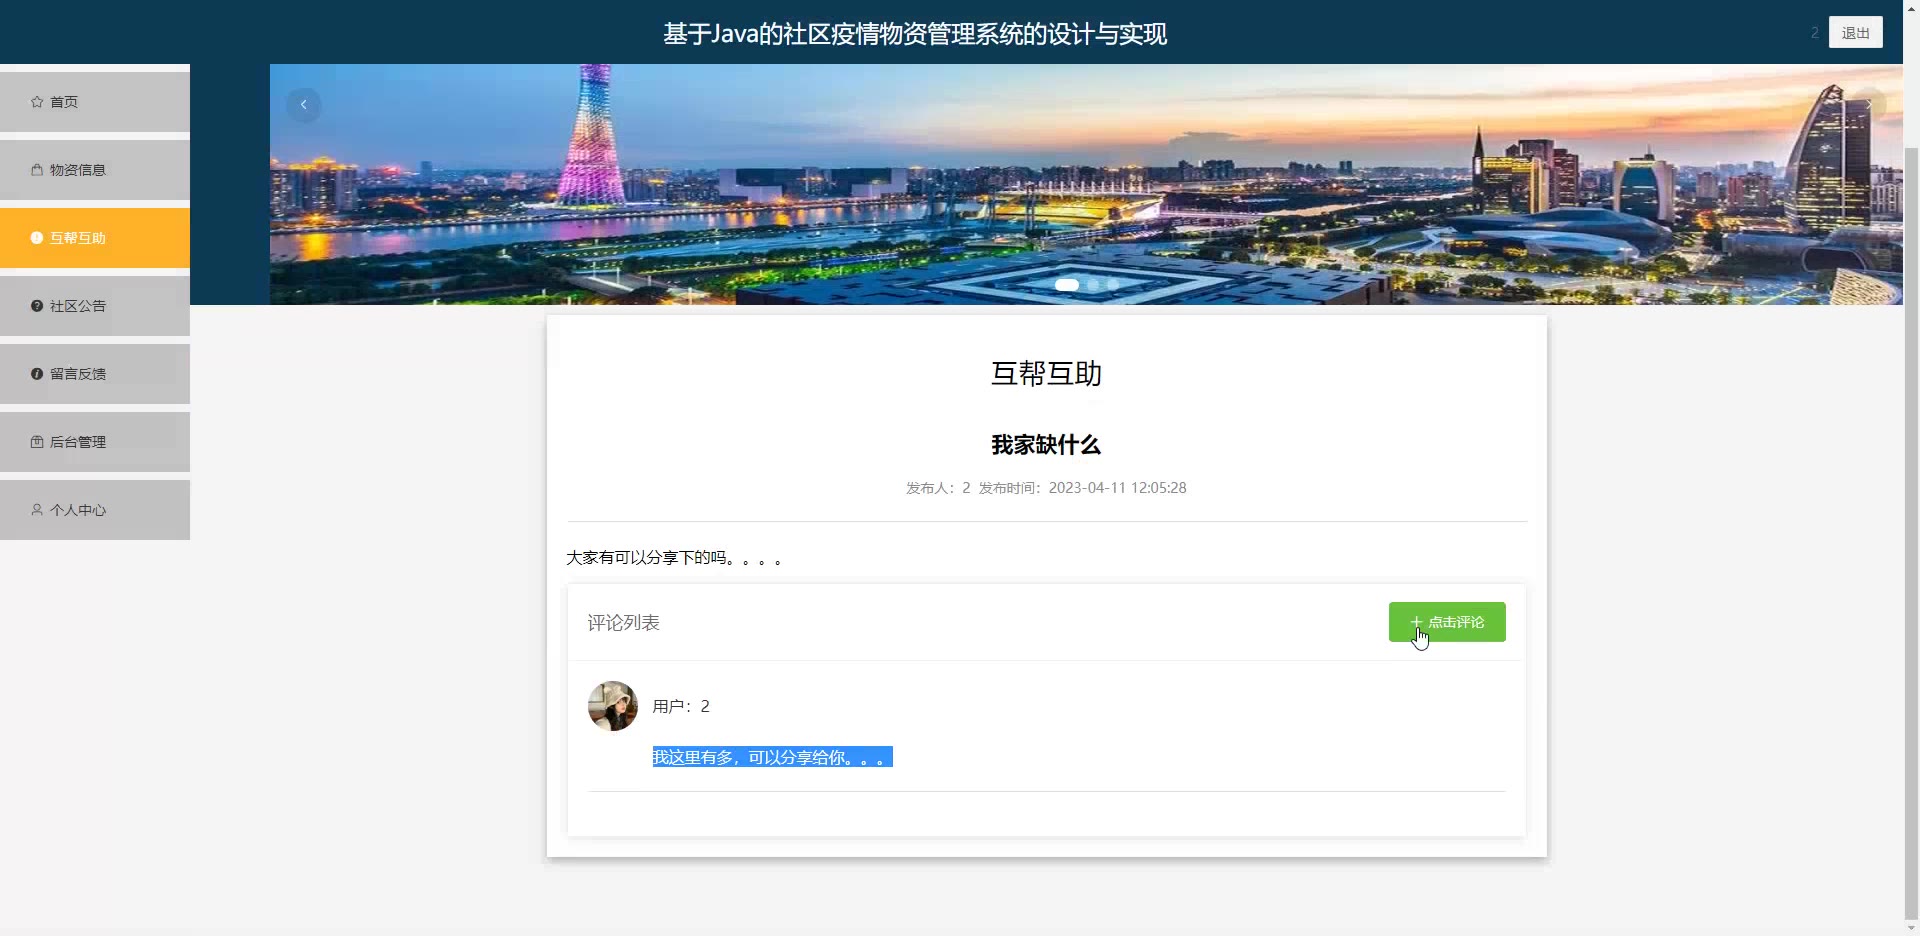
Task: Click the person icon beside 个人中心
Action: point(37,510)
